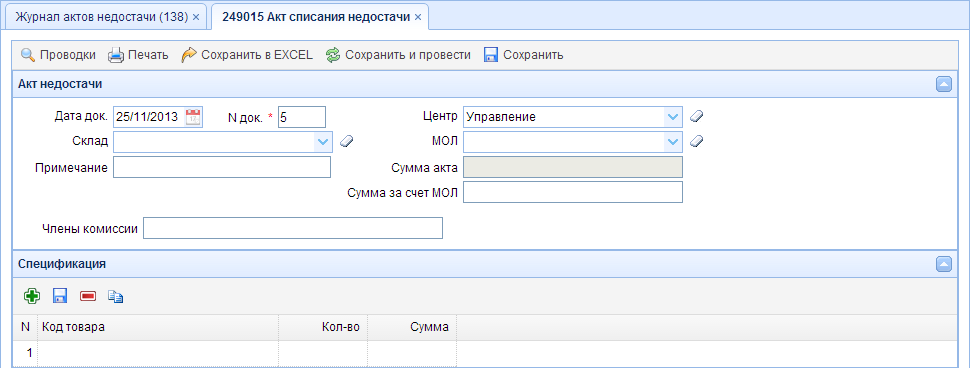Click the N column header

(x=25, y=327)
